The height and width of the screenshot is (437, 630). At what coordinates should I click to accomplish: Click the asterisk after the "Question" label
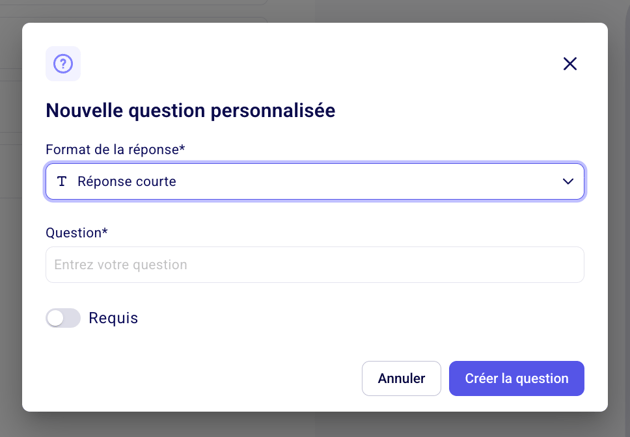tap(105, 231)
